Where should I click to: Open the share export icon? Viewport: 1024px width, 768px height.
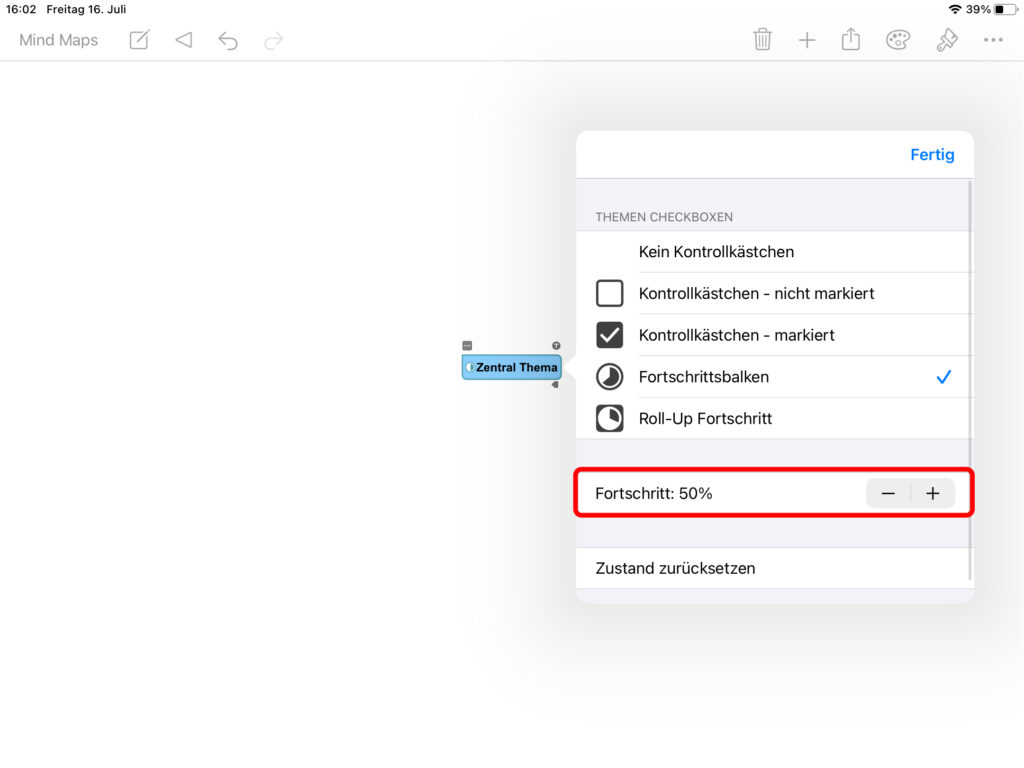tap(851, 40)
